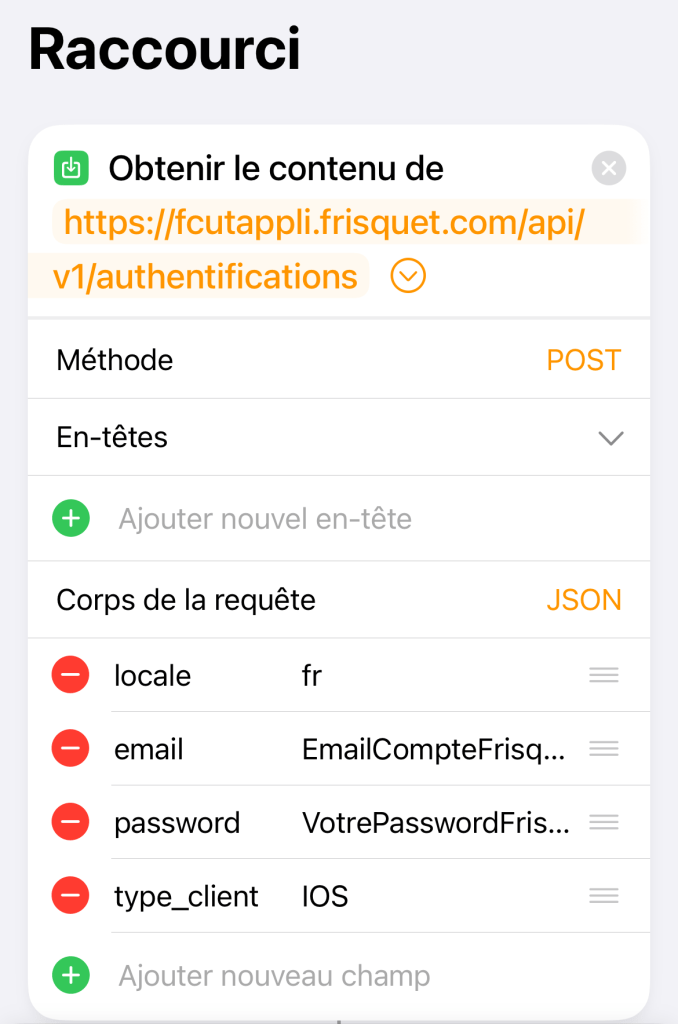Tap Ajouter nouveau champ

(x=274, y=976)
